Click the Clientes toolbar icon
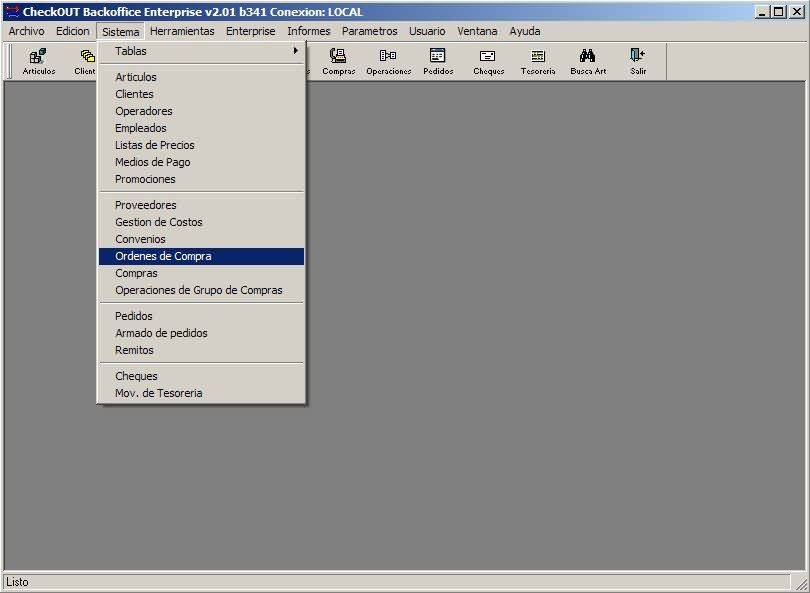The image size is (810, 593). tap(85, 61)
